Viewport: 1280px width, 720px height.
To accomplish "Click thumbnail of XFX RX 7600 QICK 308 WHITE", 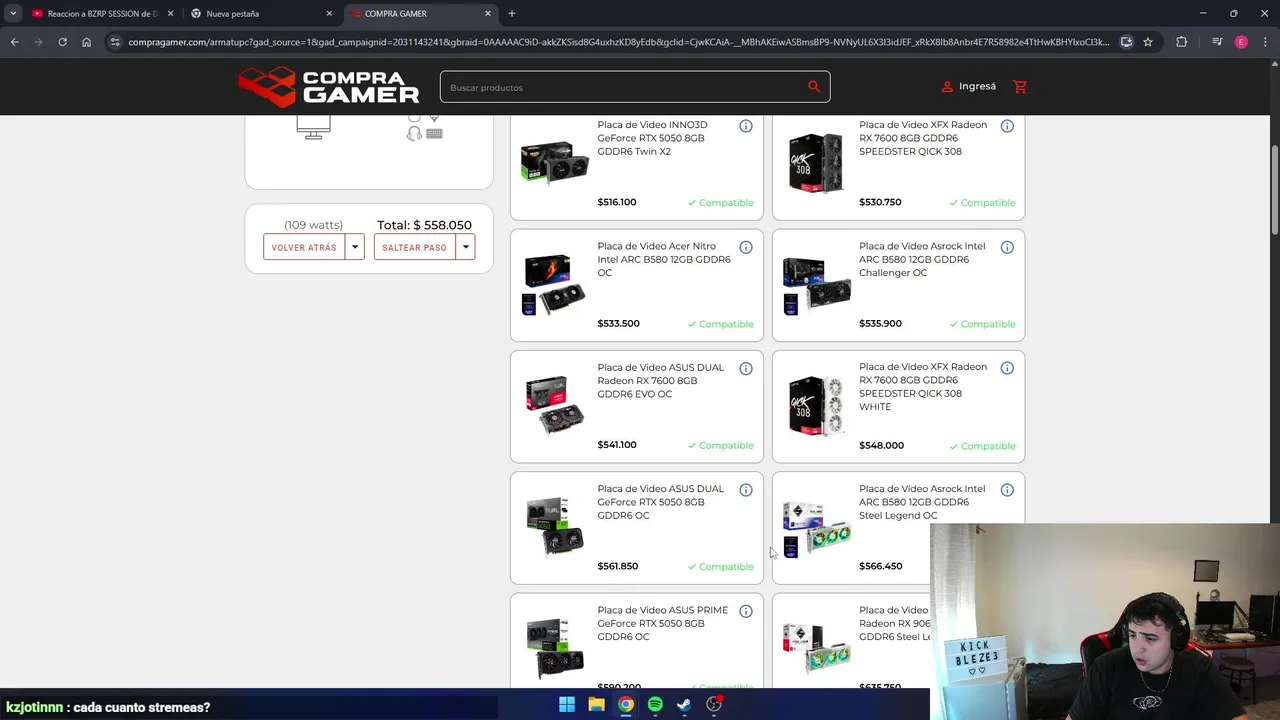I will 816,405.
